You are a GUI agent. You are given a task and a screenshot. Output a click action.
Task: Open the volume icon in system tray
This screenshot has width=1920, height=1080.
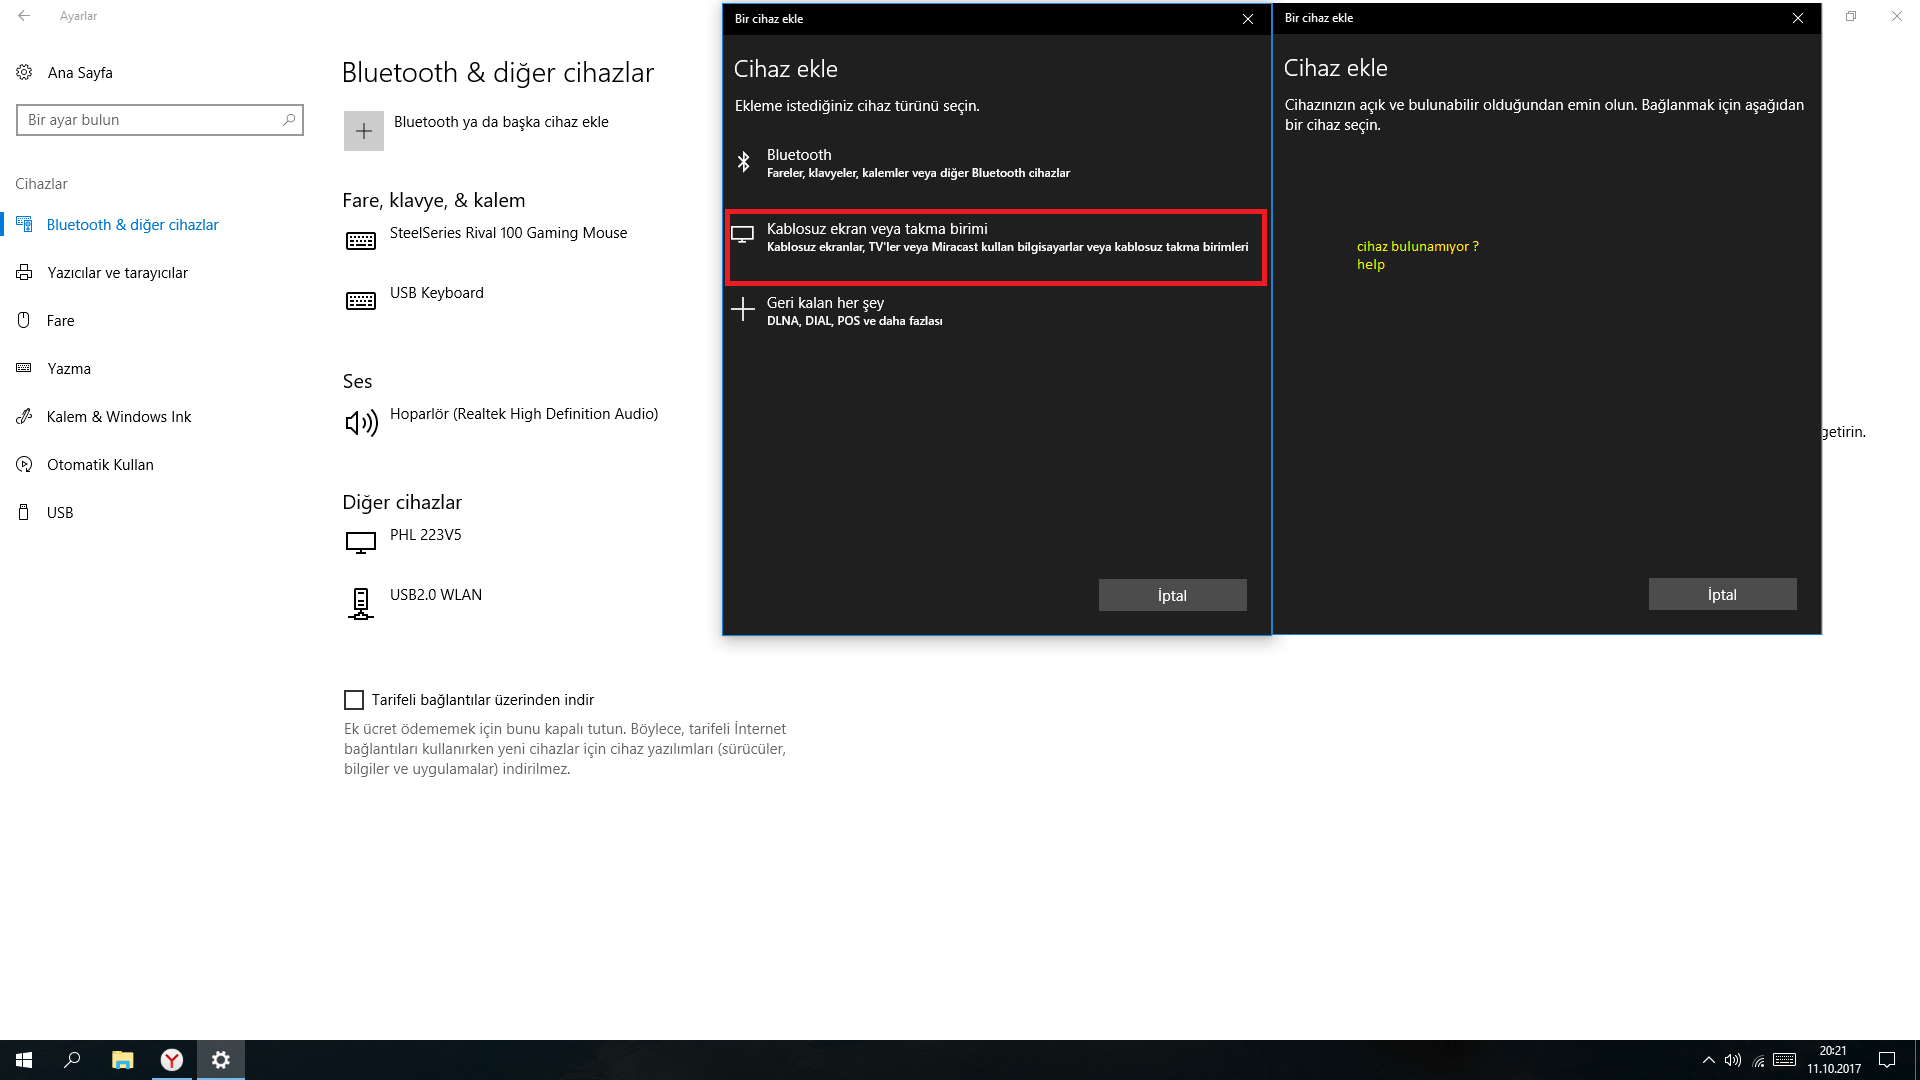coord(1733,1060)
